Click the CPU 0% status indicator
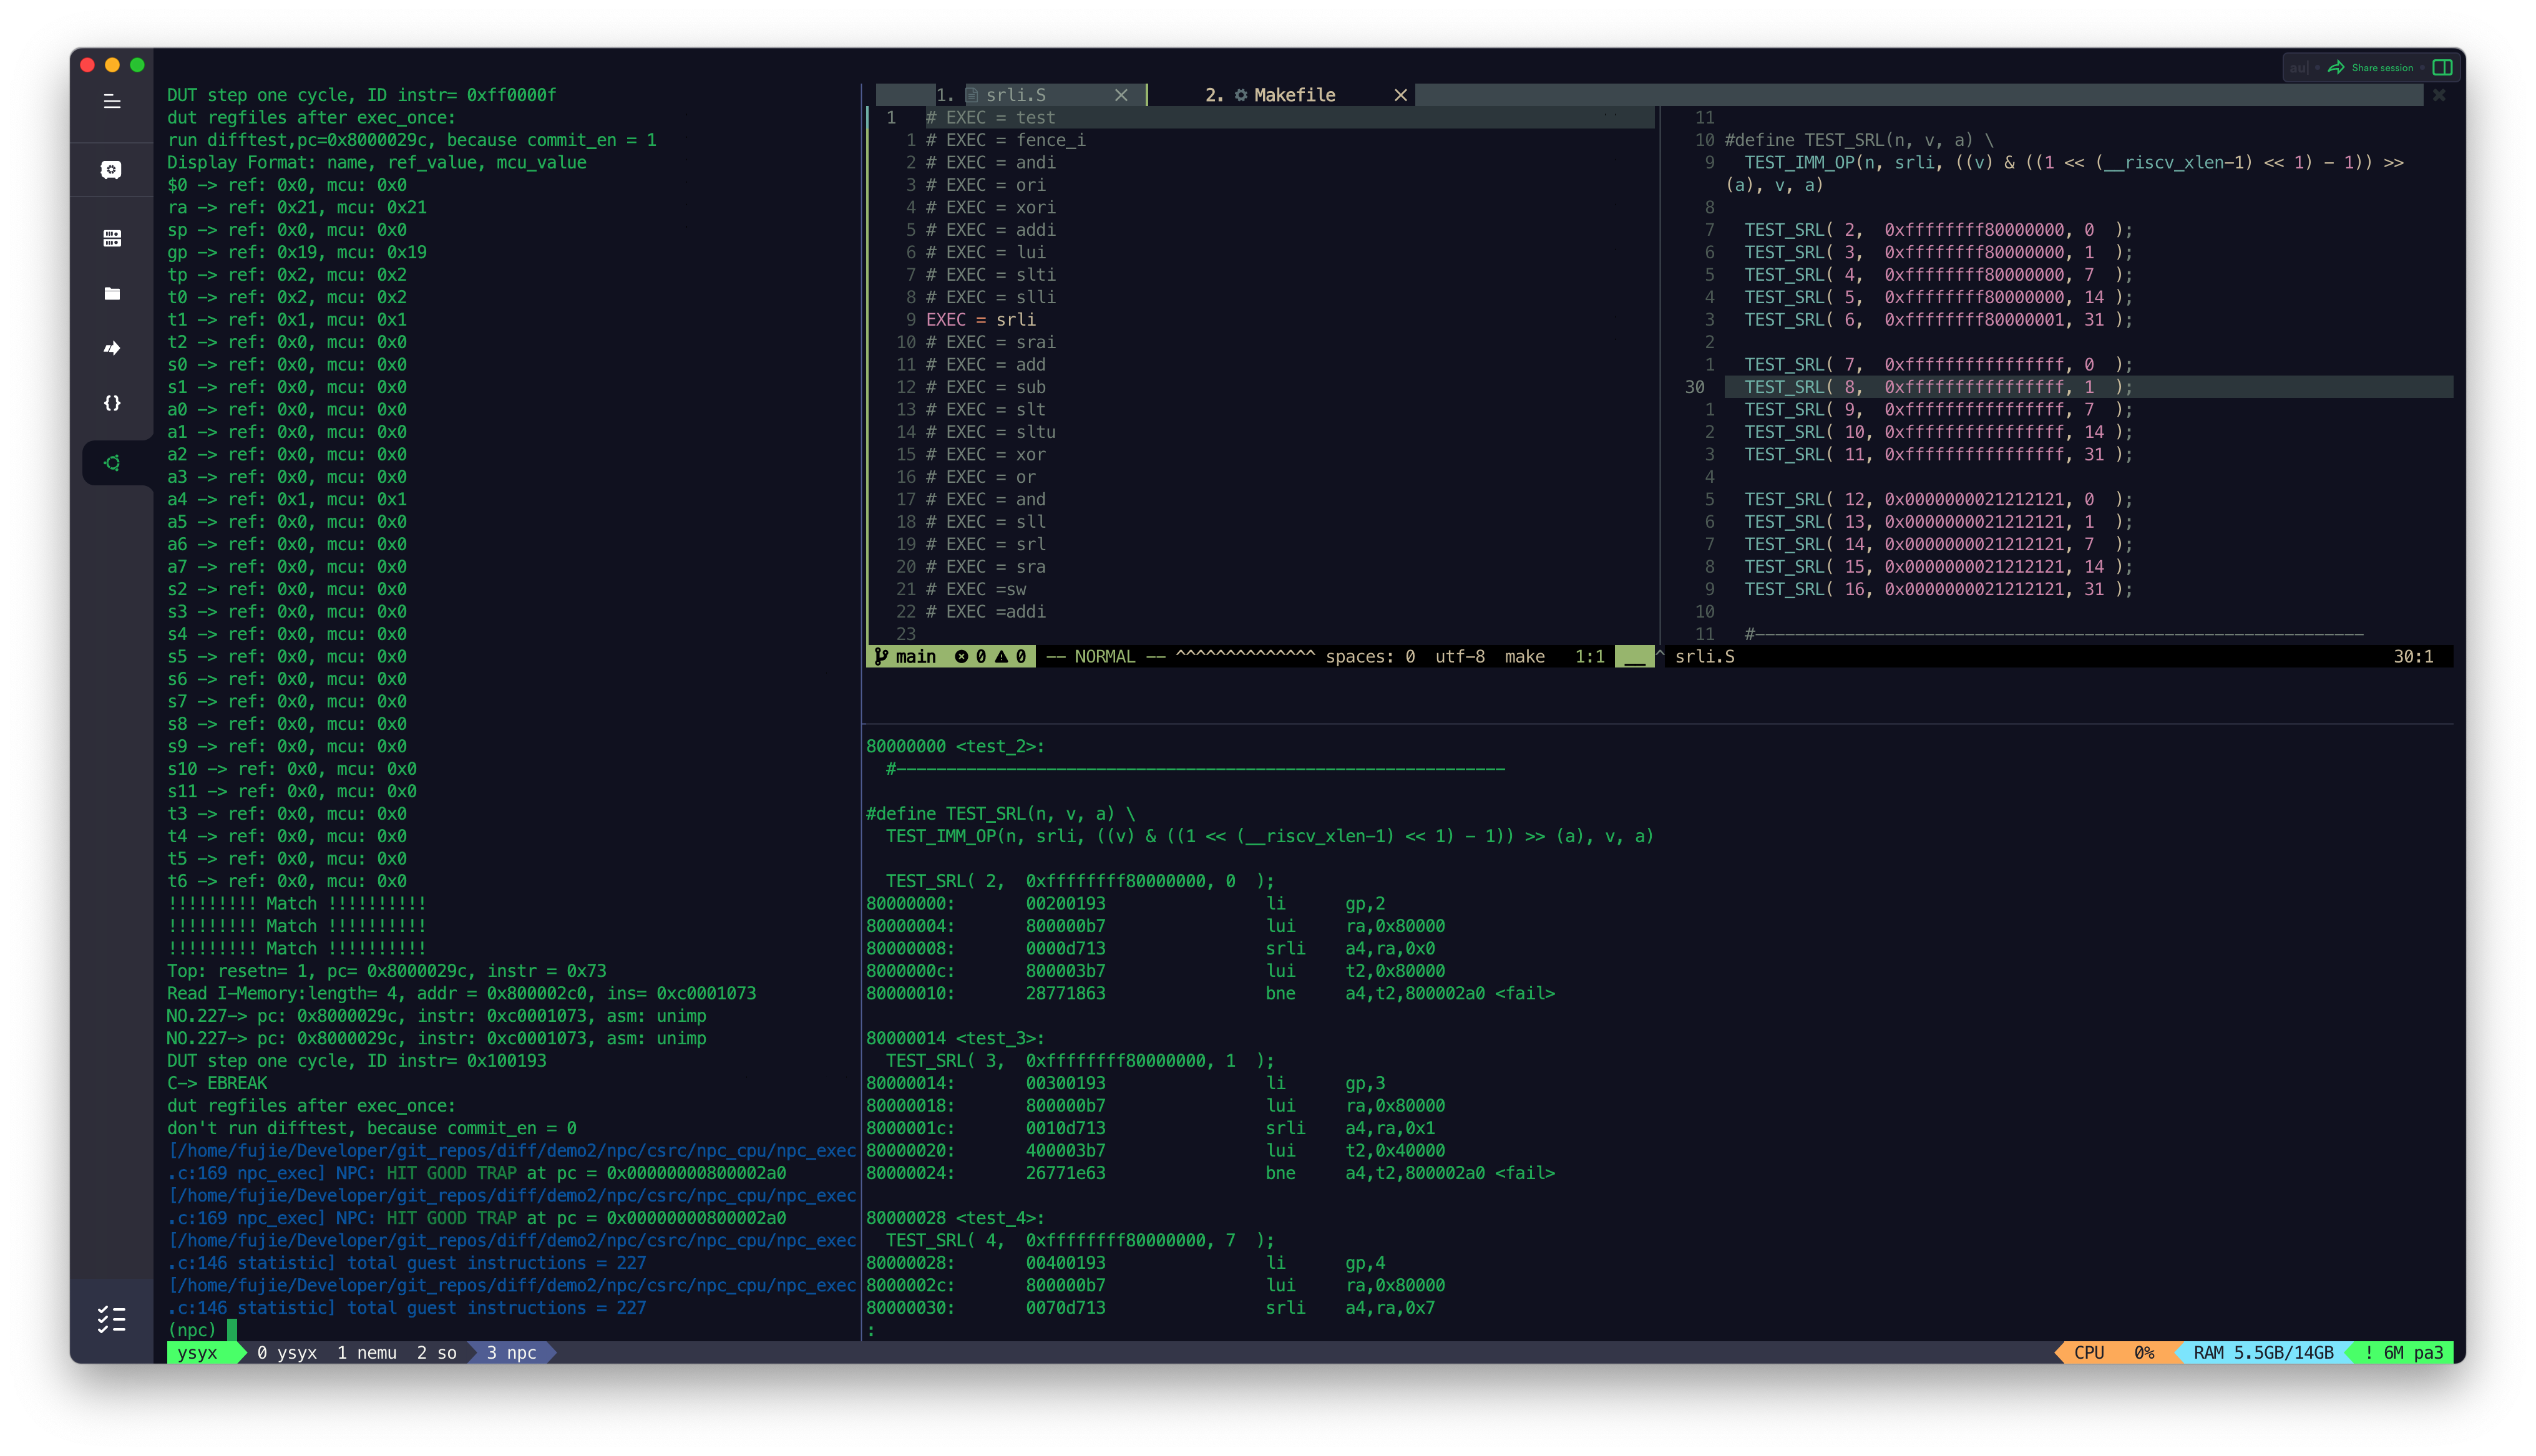 click(x=2113, y=1353)
